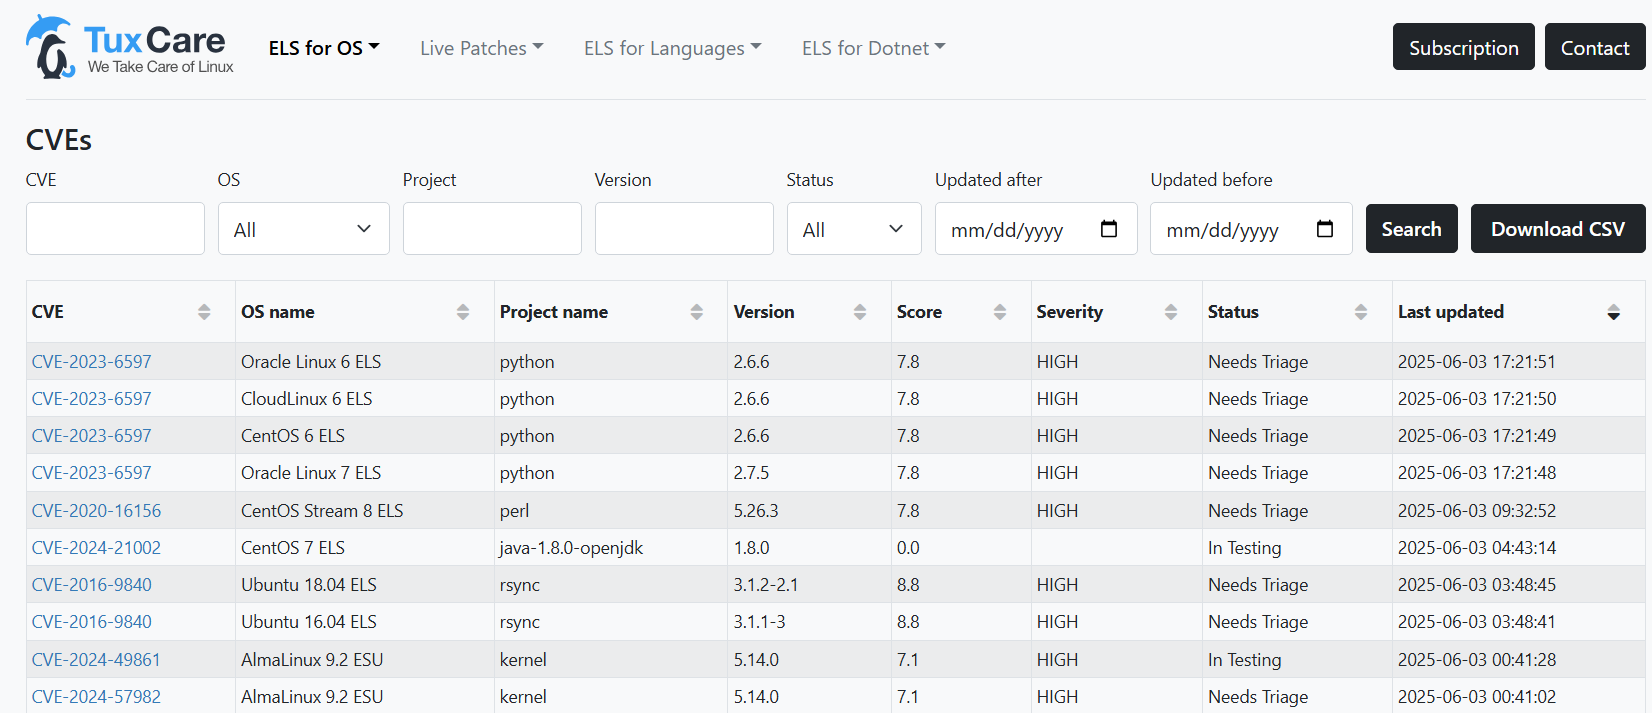Click 'In Testing' status for CentOS 7 ELS
1652x713 pixels.
coord(1244,548)
